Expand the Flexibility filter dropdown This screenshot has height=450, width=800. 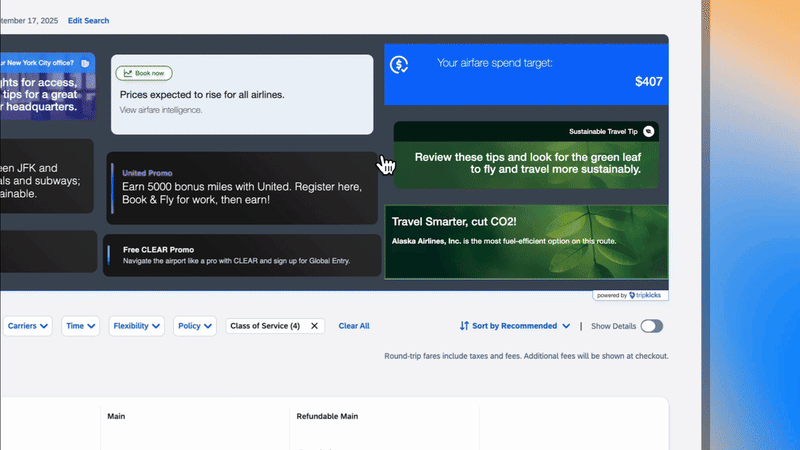click(137, 326)
